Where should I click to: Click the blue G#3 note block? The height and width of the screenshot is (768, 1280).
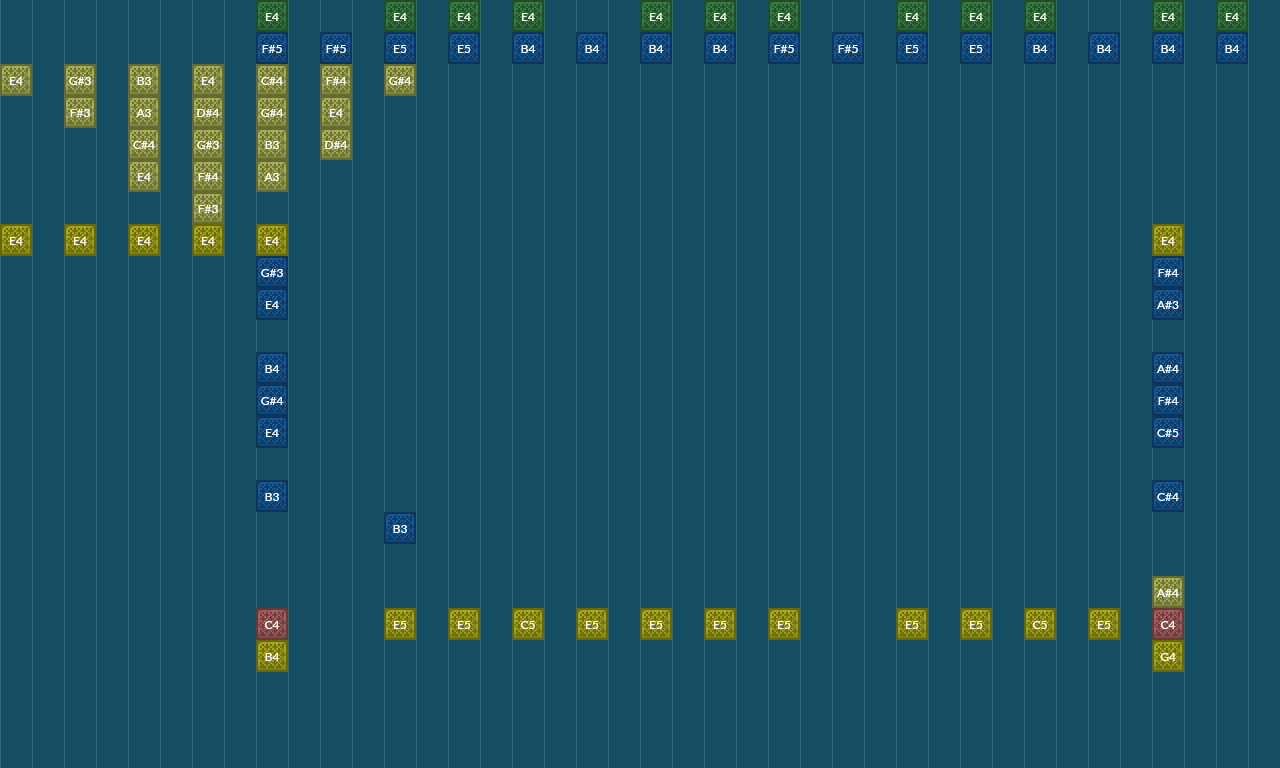pos(272,272)
